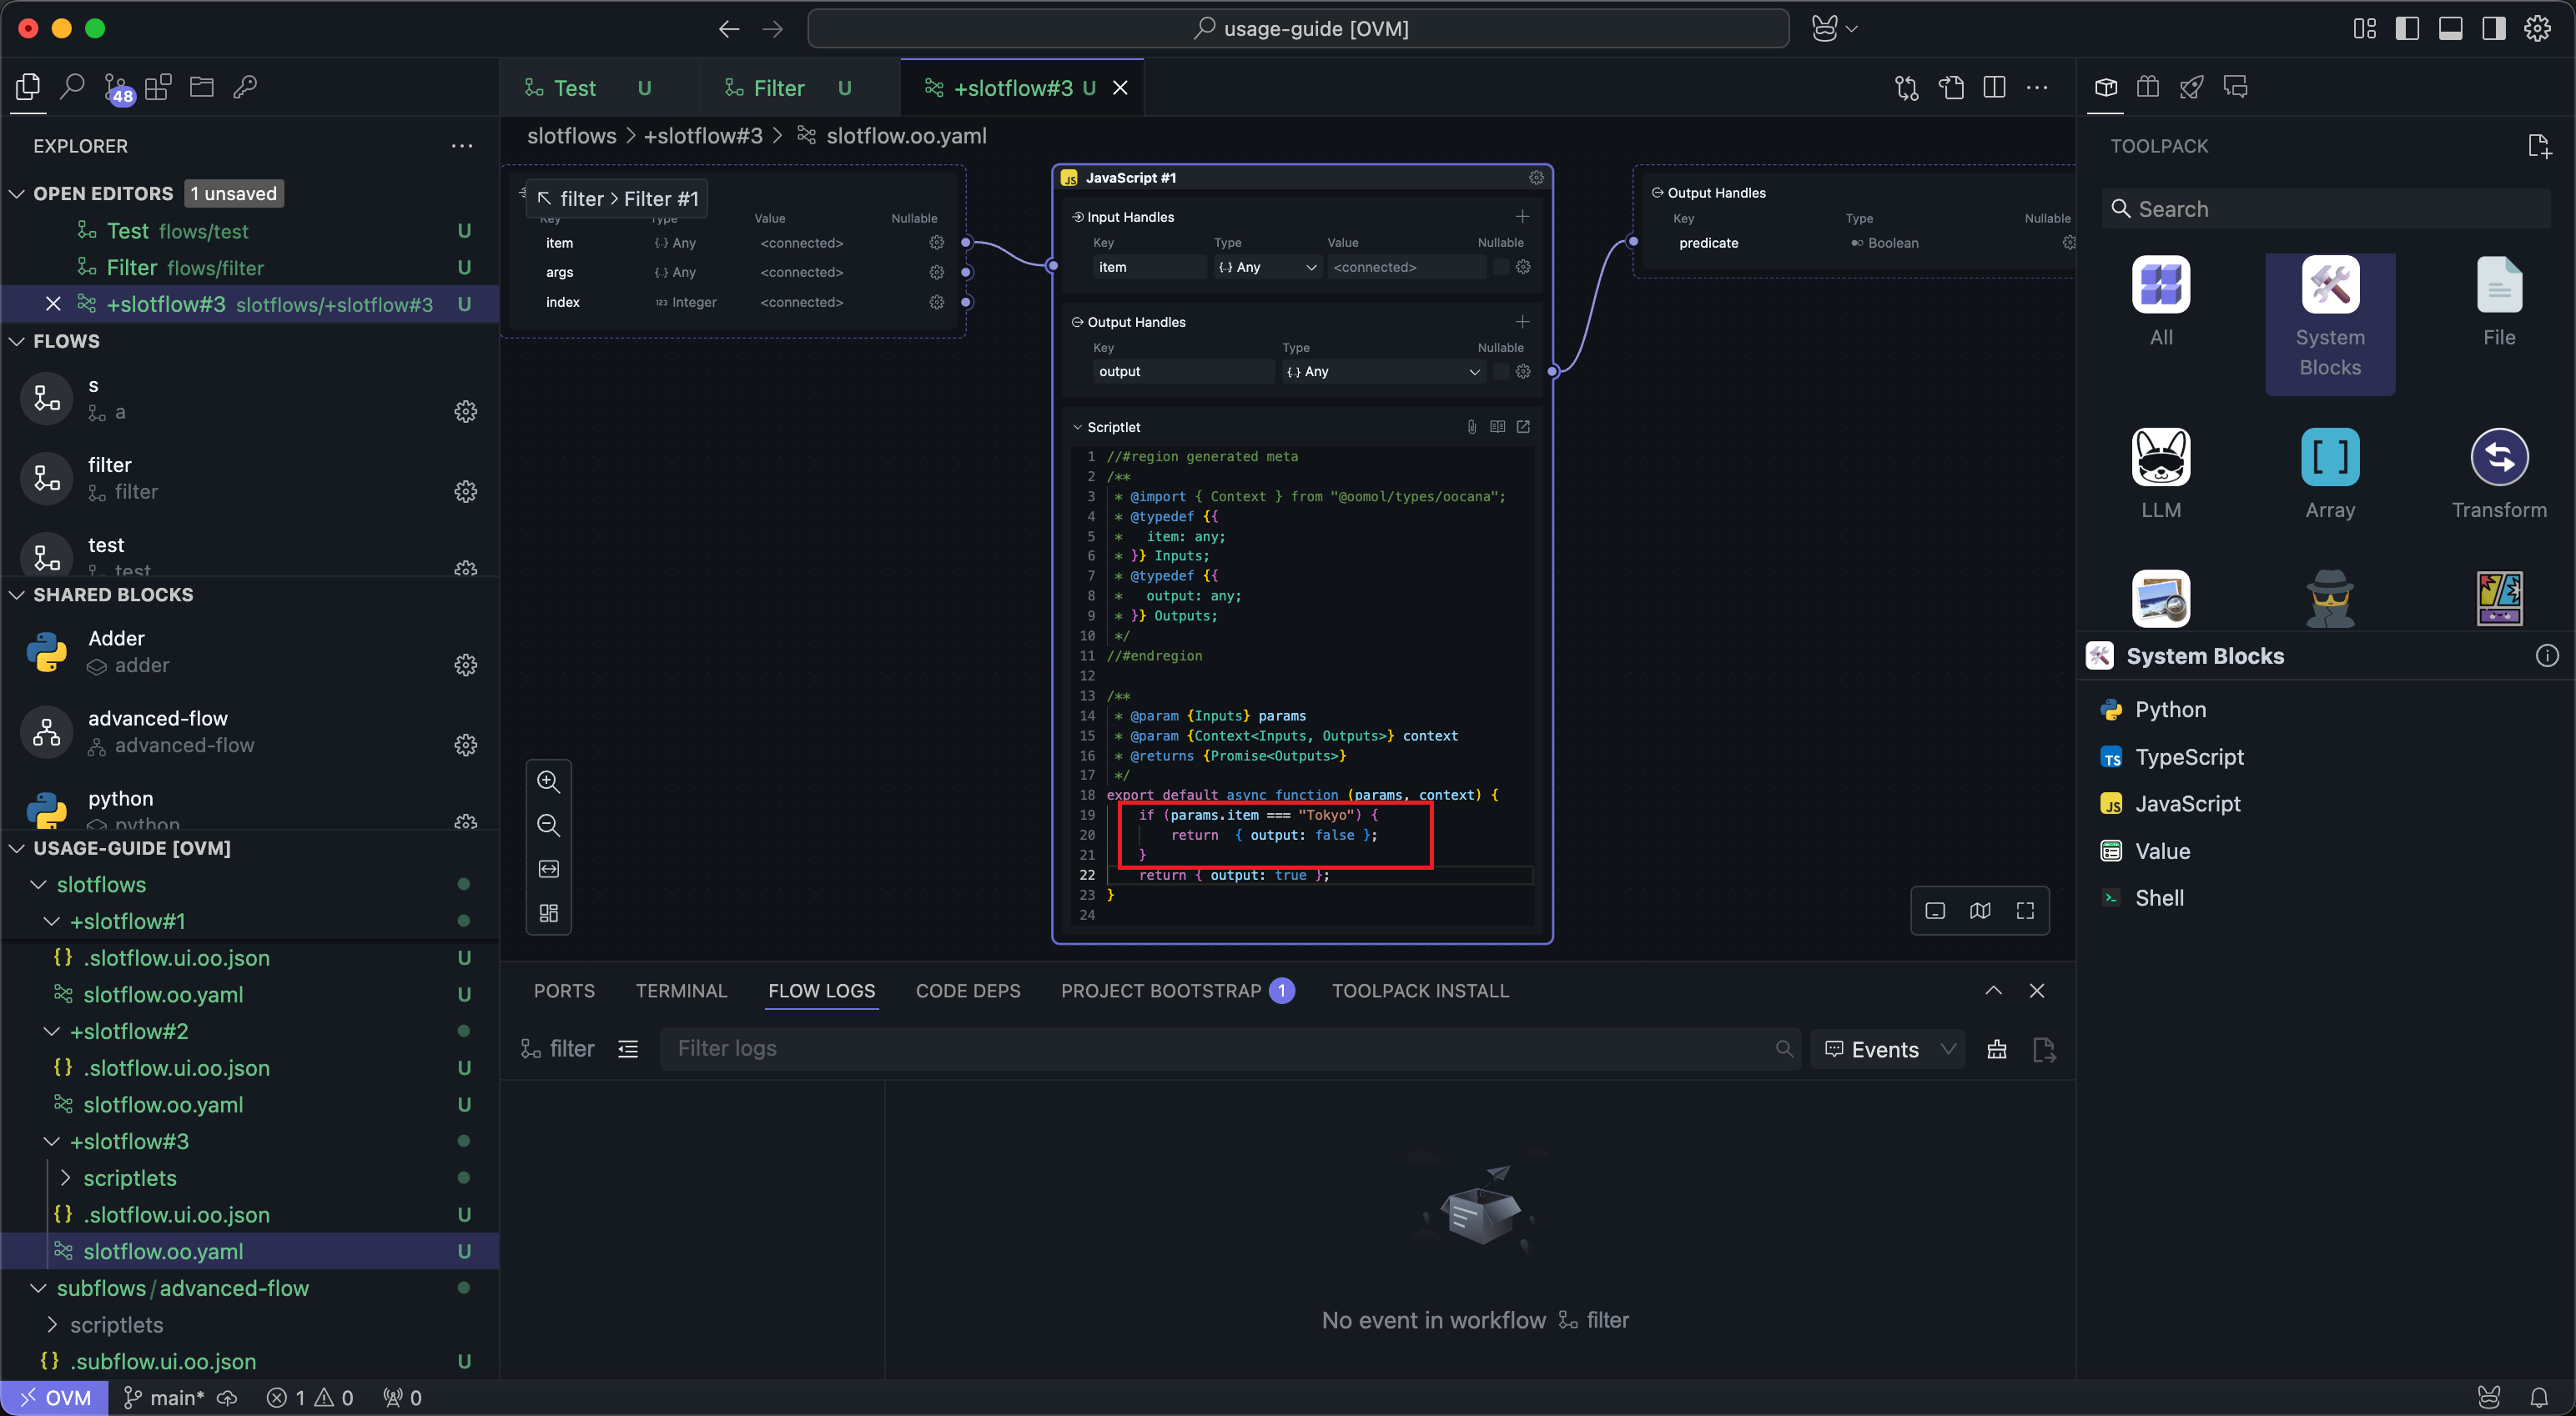Toggle Nullable checkbox for item input

pyautogui.click(x=1500, y=267)
